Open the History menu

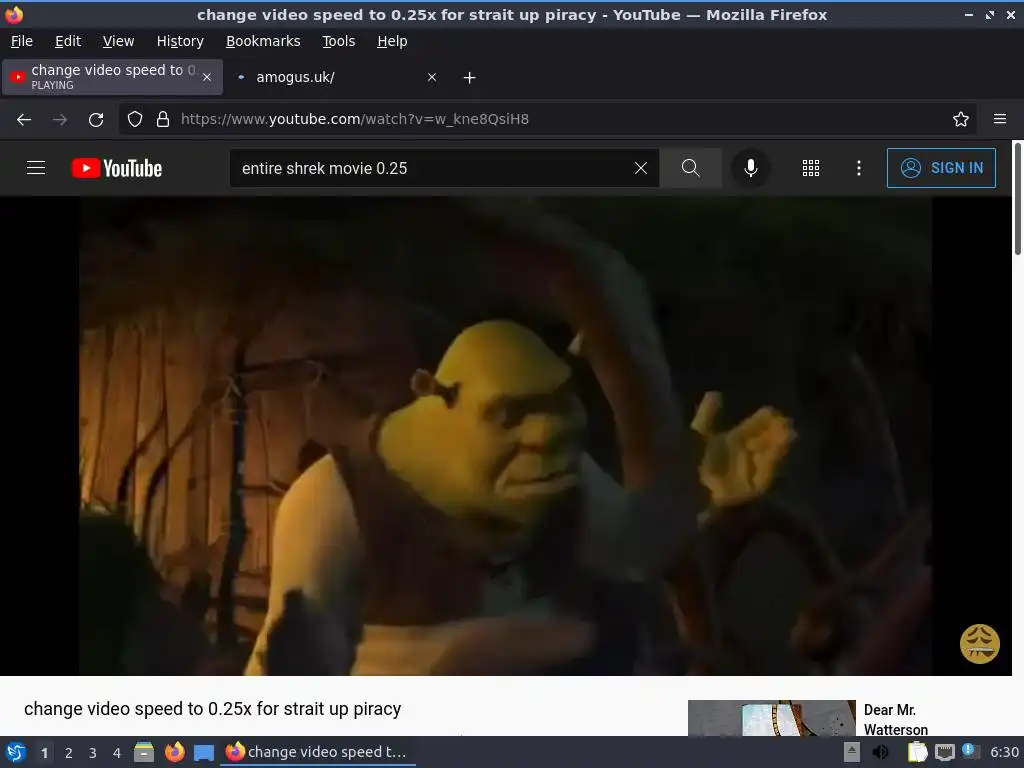pos(180,41)
